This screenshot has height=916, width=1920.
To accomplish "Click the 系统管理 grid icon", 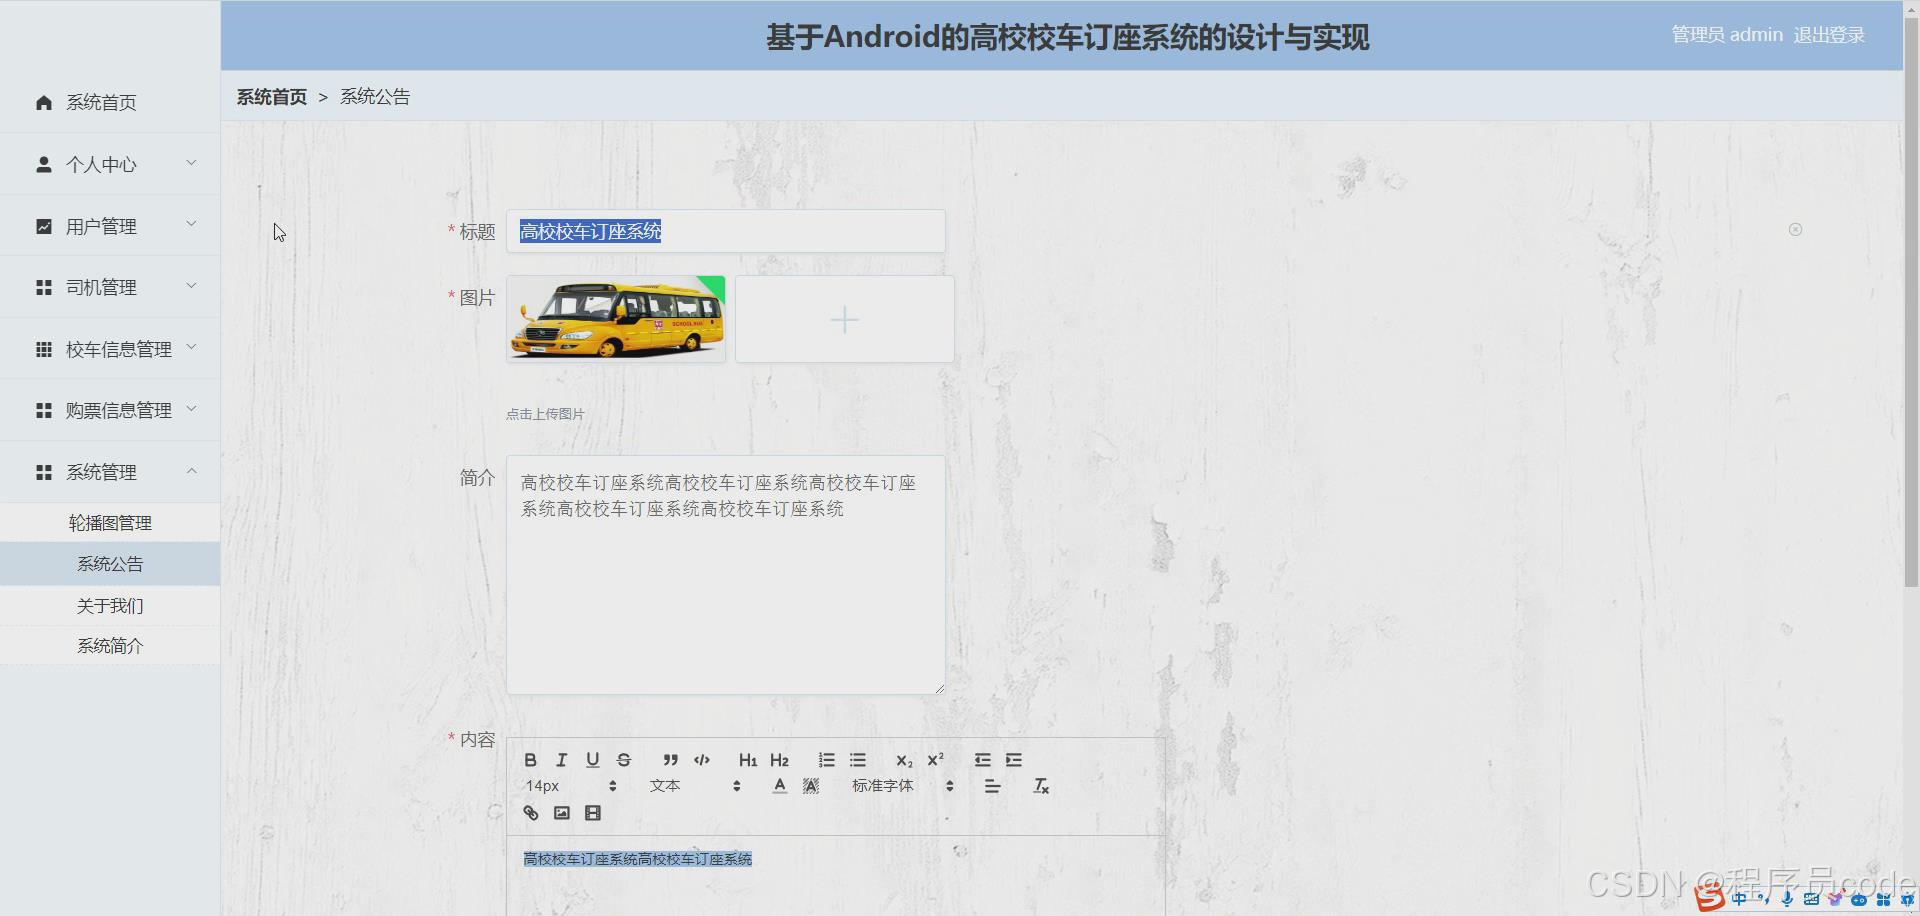I will (x=44, y=472).
